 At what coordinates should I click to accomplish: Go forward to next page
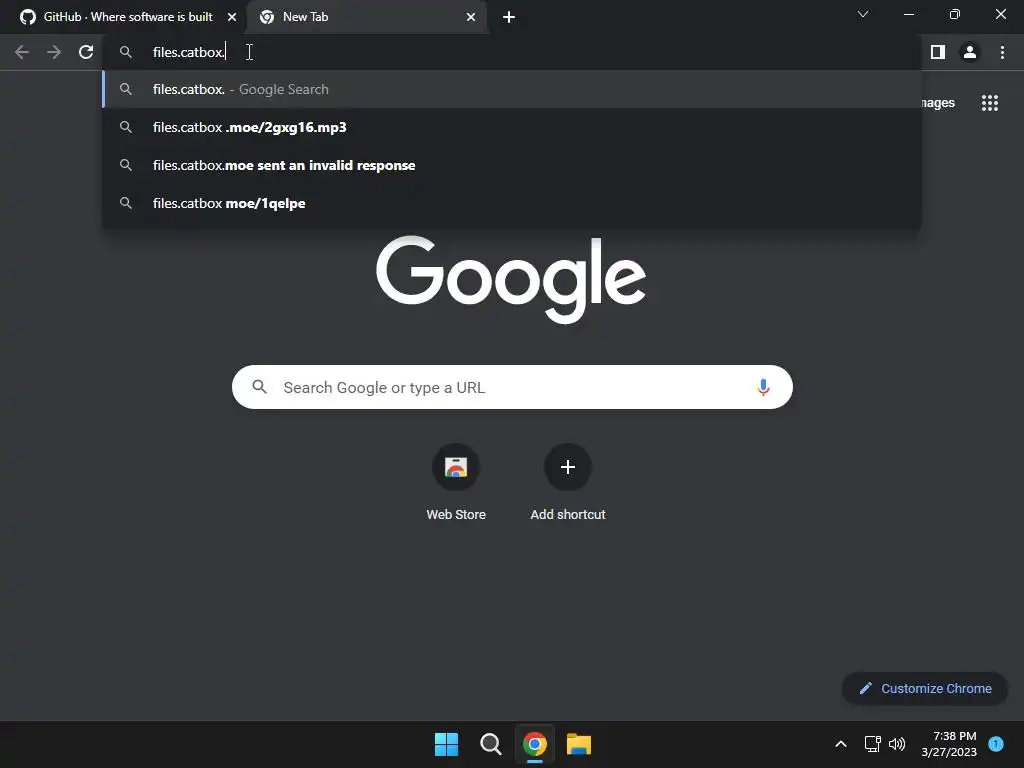click(54, 52)
